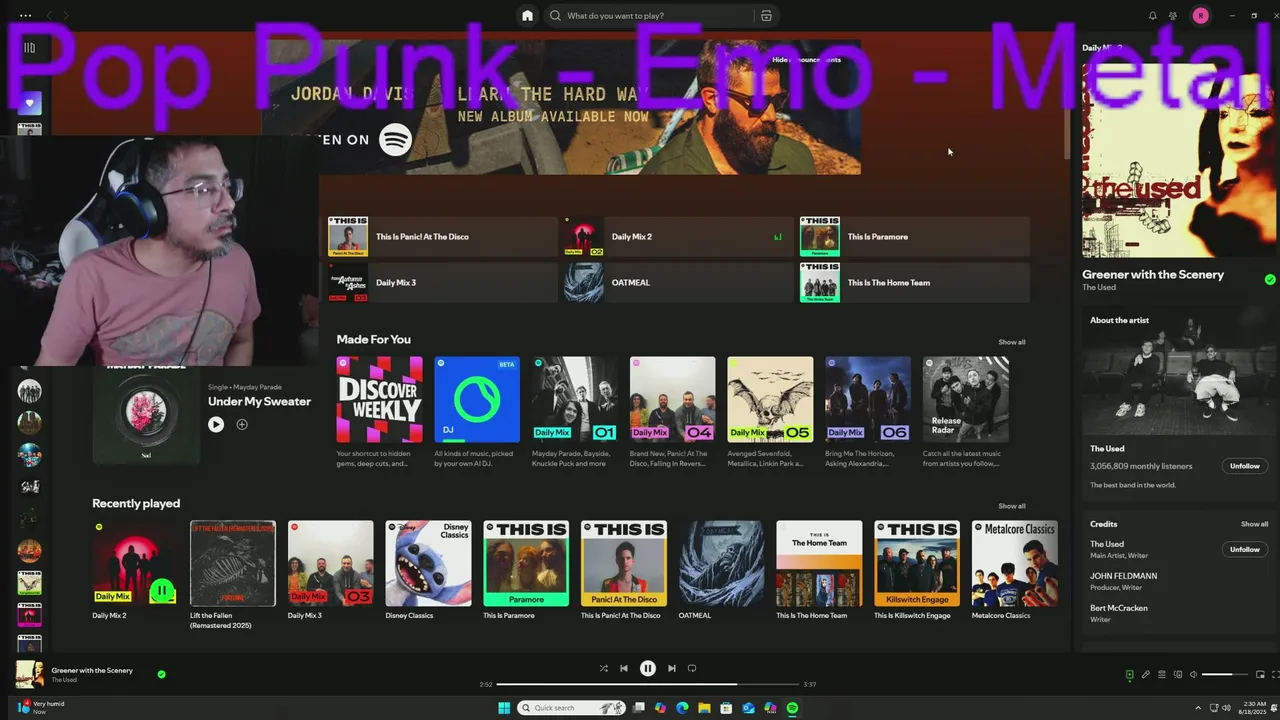Show lyrics with the microphone icon
The width and height of the screenshot is (1280, 720).
[x=1146, y=675]
